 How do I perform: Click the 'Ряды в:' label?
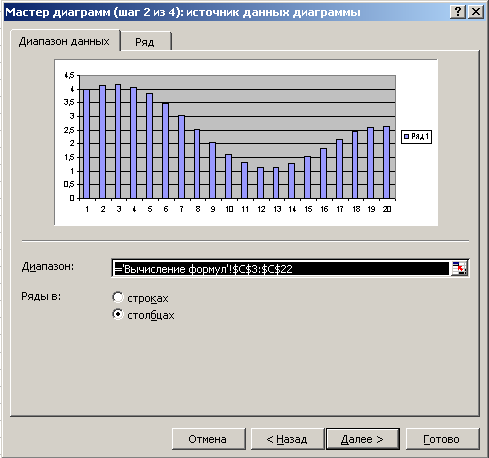tap(41, 296)
